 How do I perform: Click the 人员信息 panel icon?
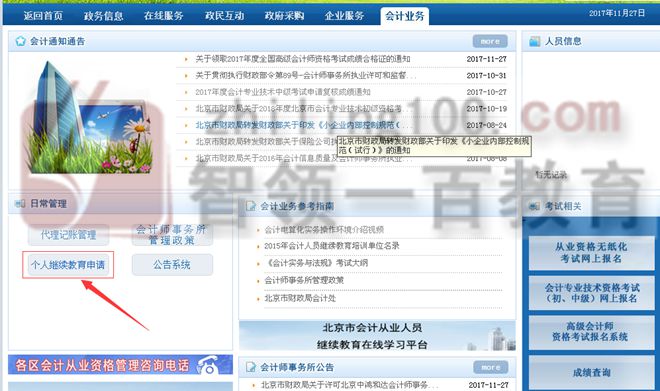pos(535,41)
